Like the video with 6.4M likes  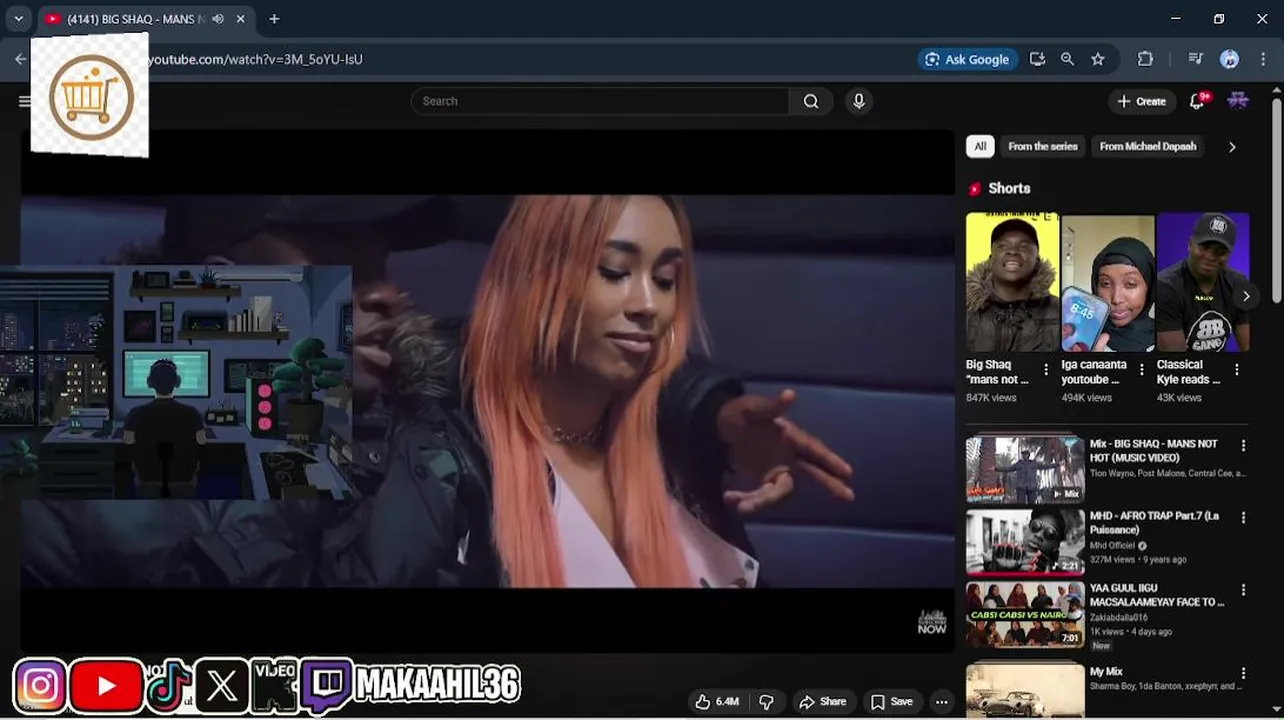(717, 702)
